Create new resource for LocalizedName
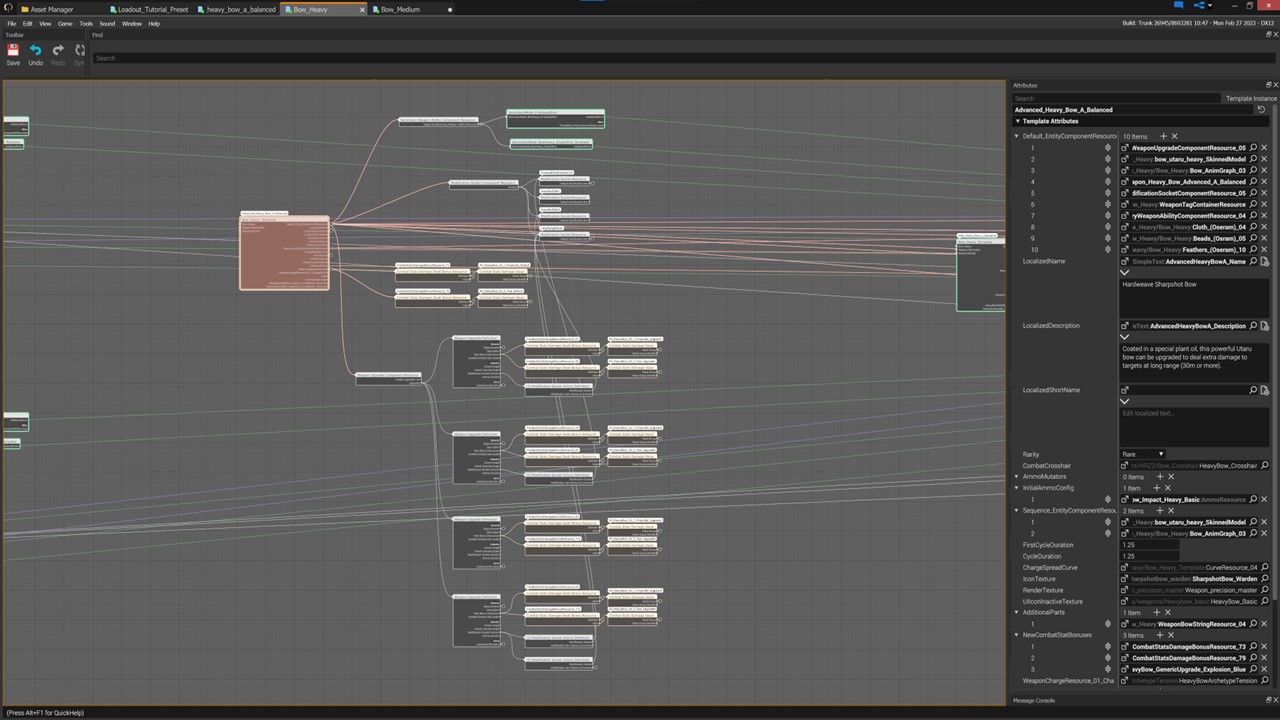1280x720 pixels. [1264, 261]
